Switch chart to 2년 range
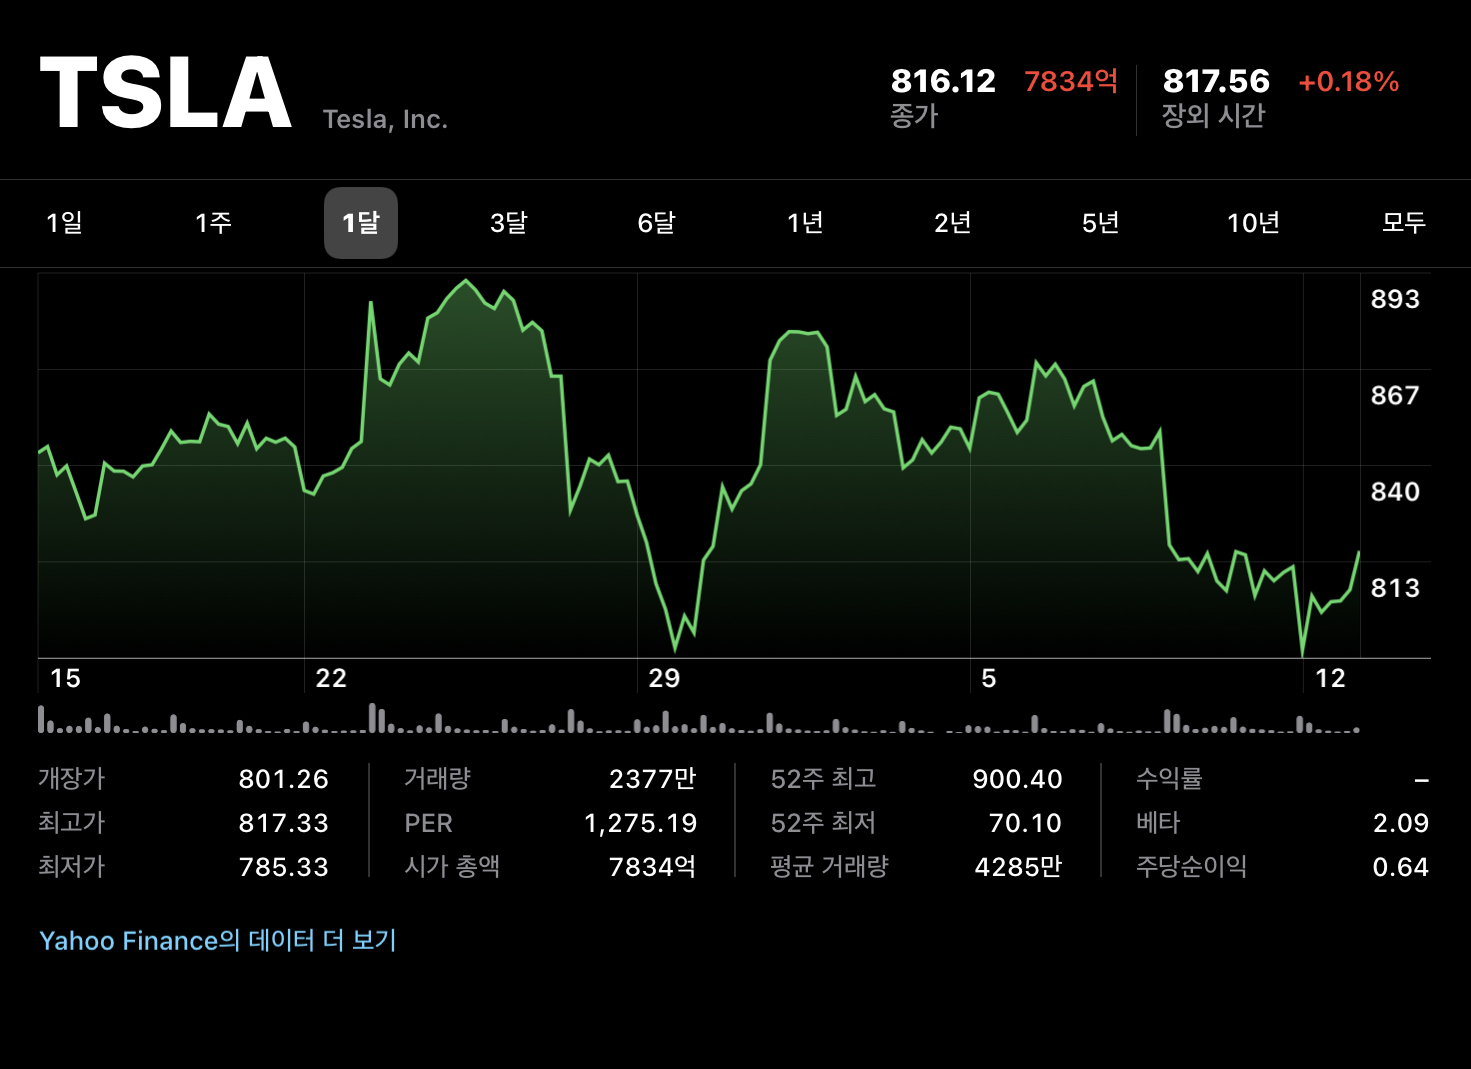The height and width of the screenshot is (1069, 1471). 953,222
